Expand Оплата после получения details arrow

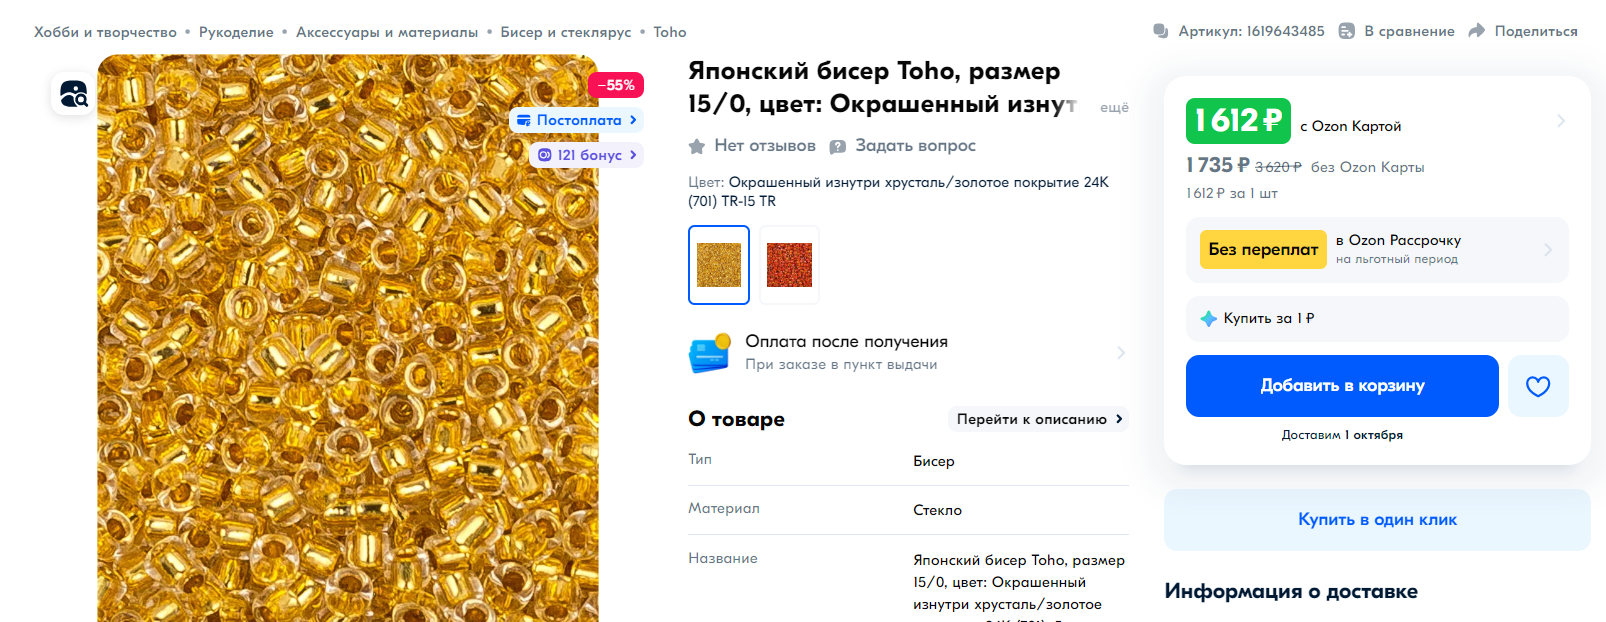[1121, 353]
